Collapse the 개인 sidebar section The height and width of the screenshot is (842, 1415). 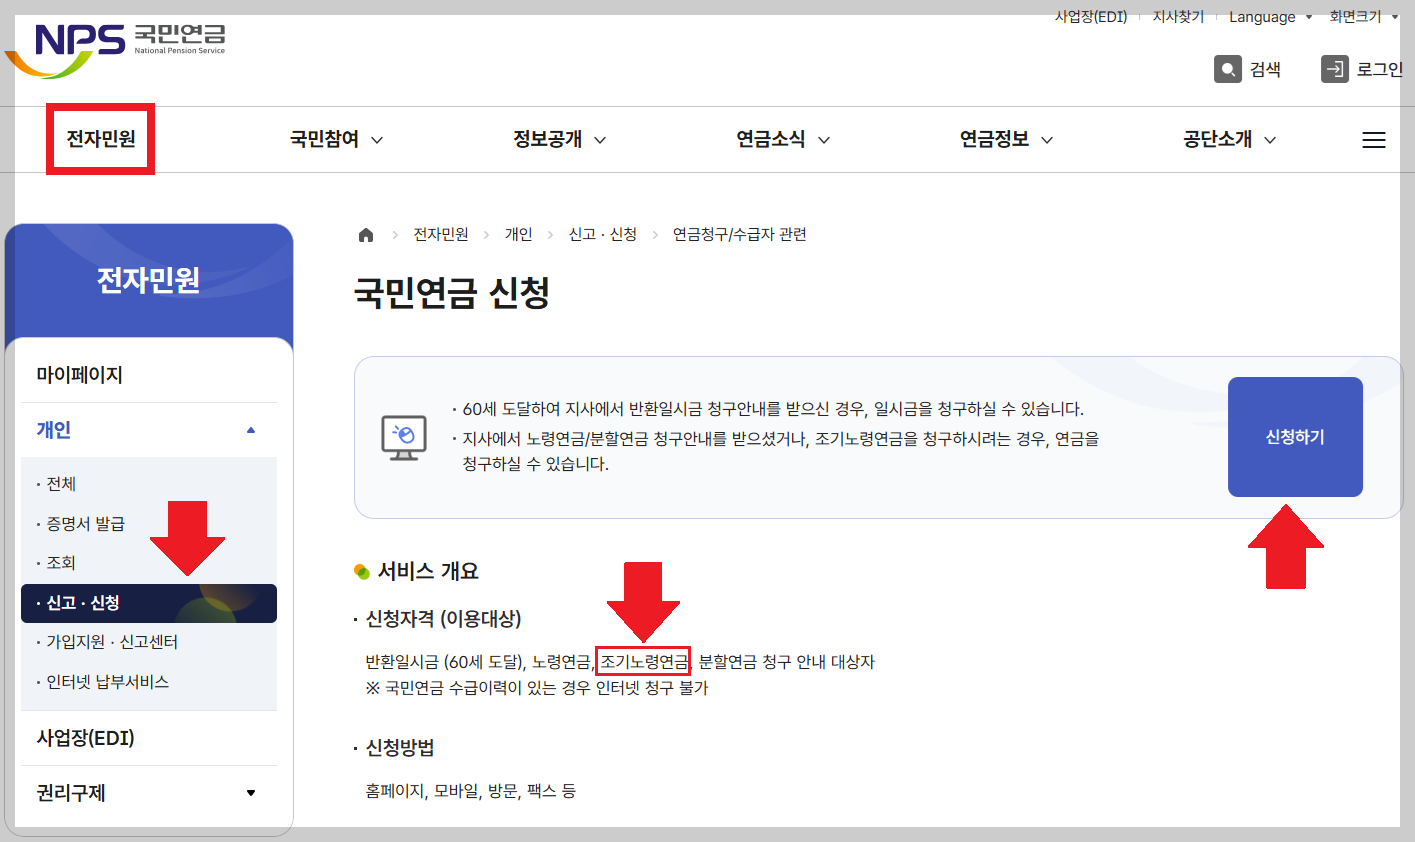click(x=149, y=429)
